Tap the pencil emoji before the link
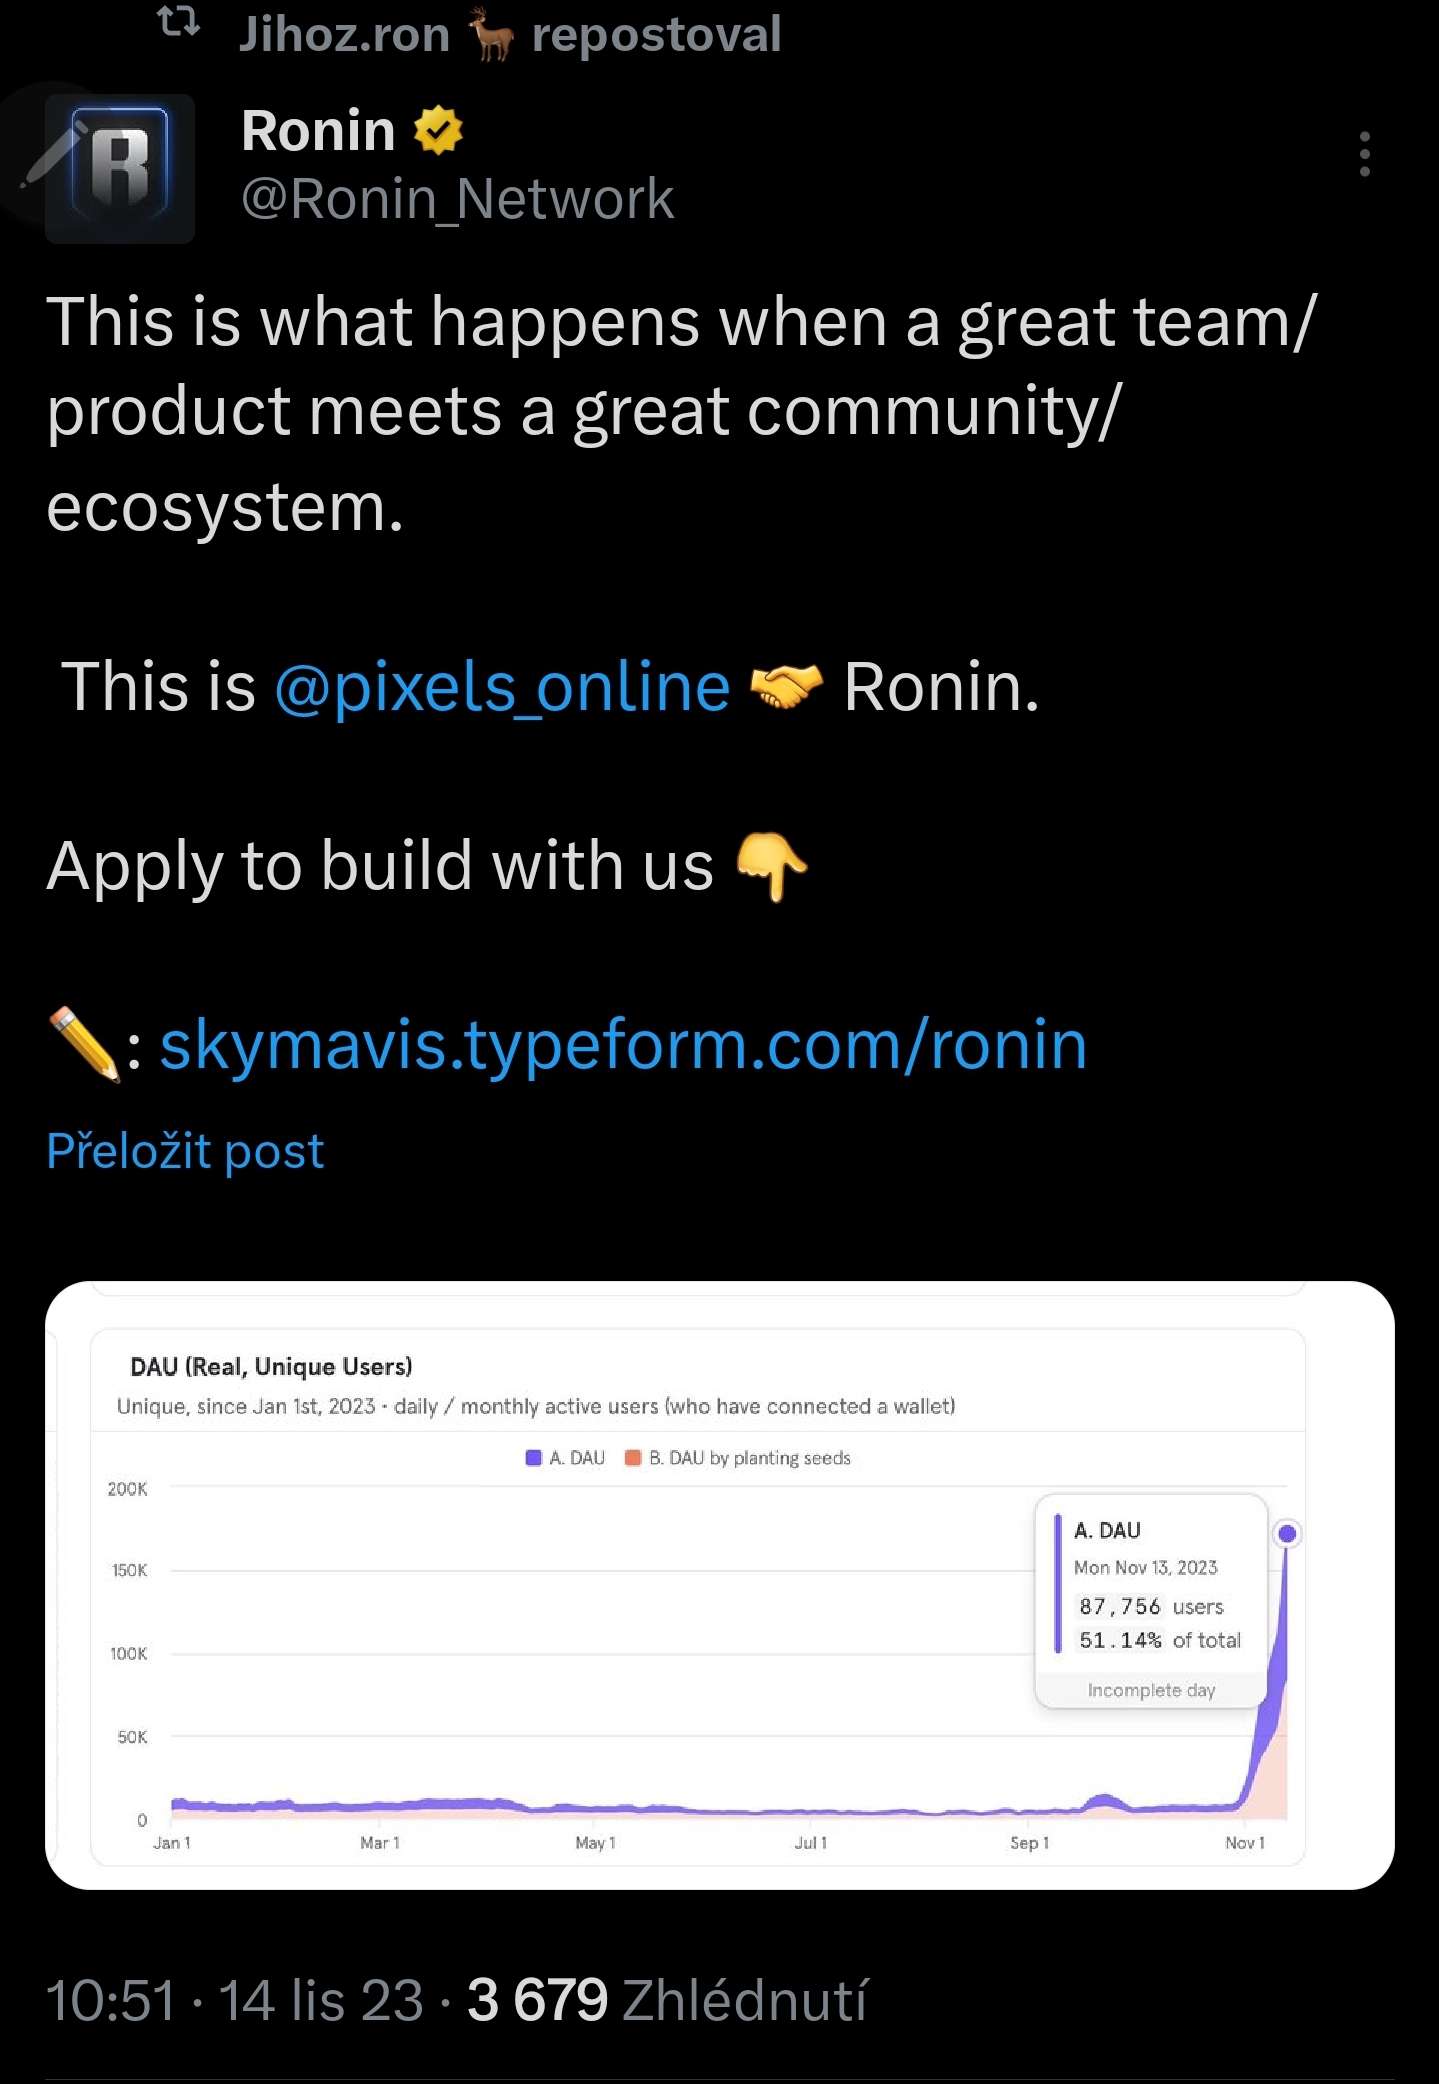Image resolution: width=1439 pixels, height=2084 pixels. coord(84,1045)
